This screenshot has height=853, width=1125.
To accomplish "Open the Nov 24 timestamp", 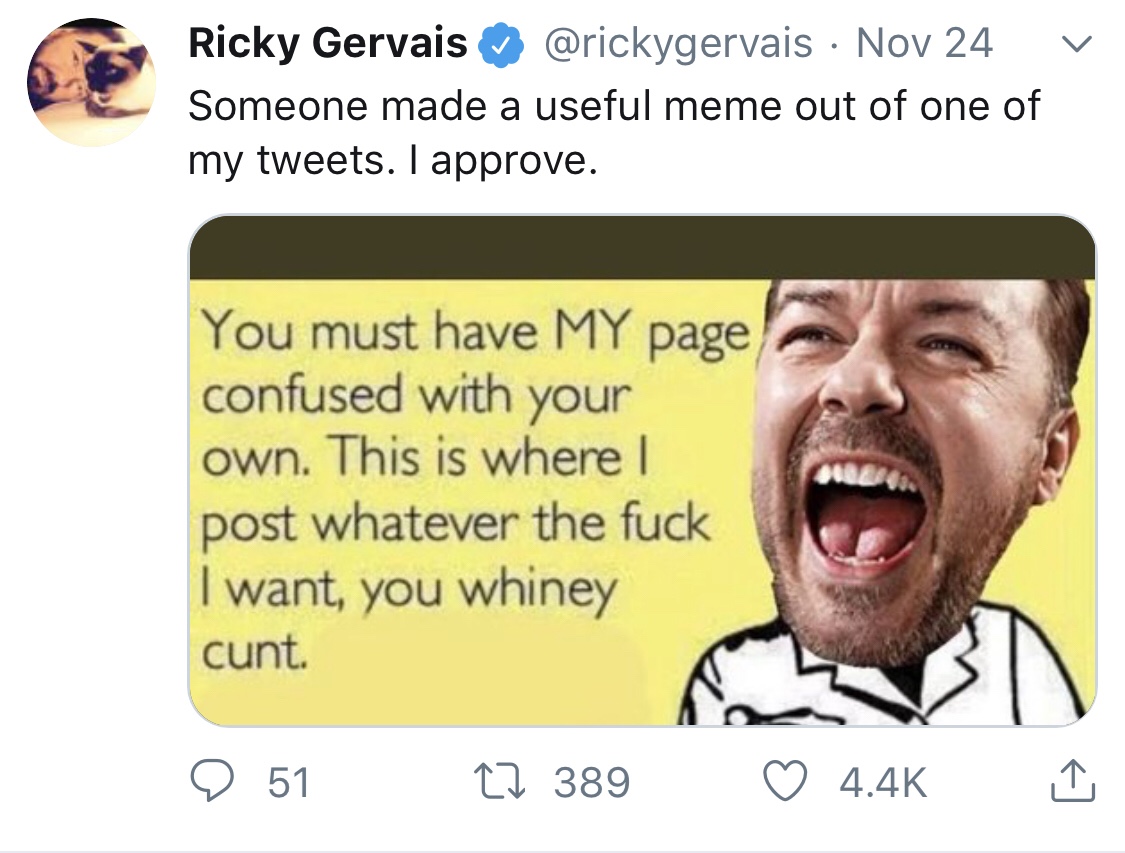I will pos(925,44).
